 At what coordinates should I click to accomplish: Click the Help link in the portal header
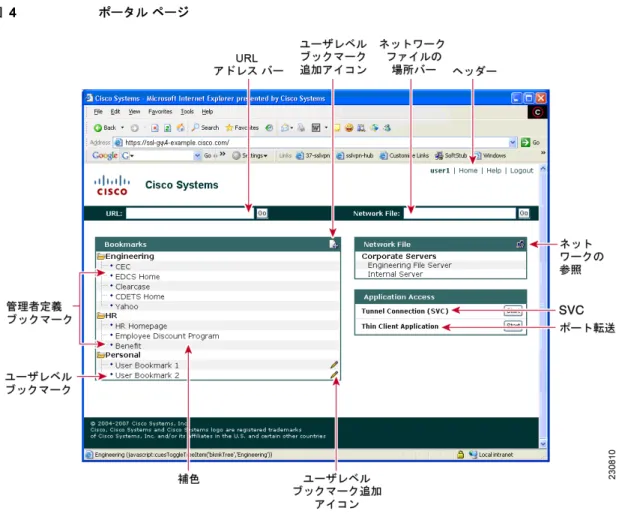493,170
